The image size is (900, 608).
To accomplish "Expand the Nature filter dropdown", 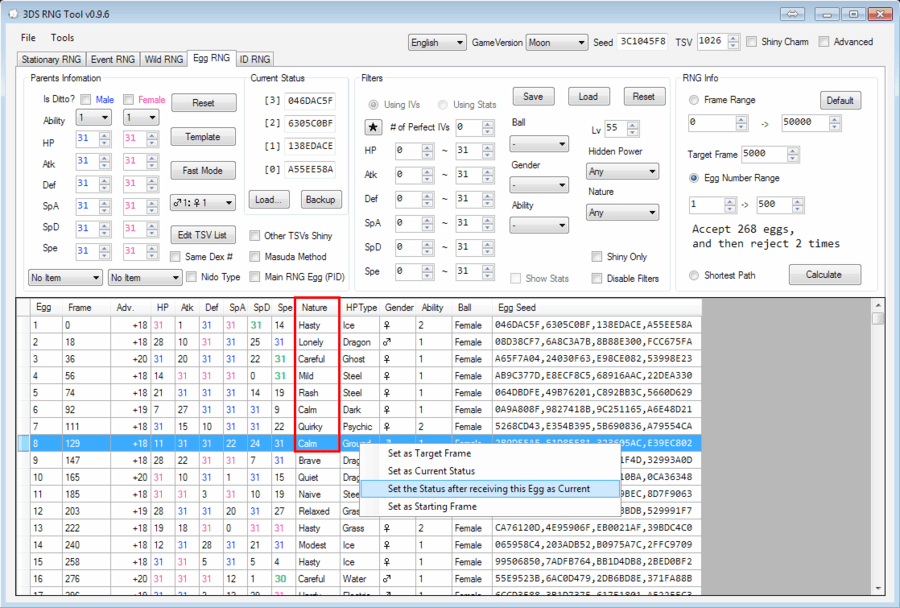I will tap(621, 211).
